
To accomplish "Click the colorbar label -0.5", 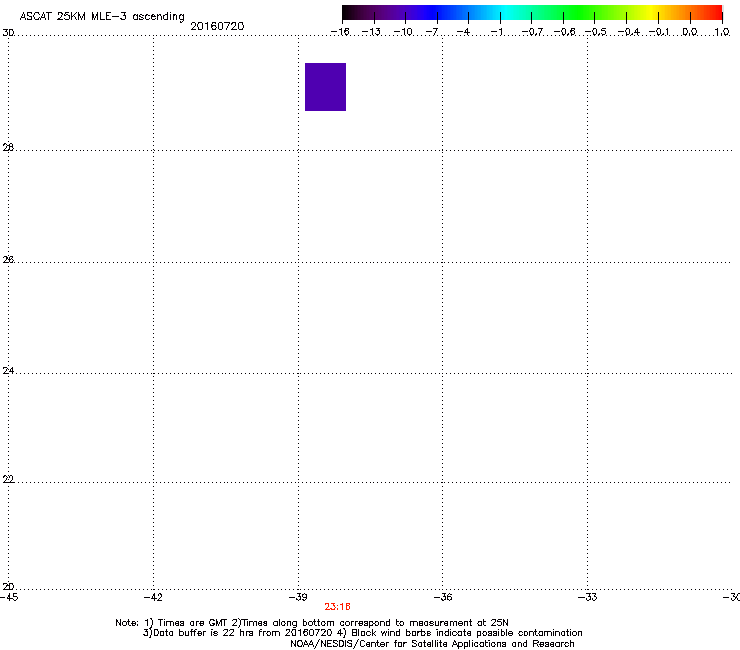I will pos(596,32).
